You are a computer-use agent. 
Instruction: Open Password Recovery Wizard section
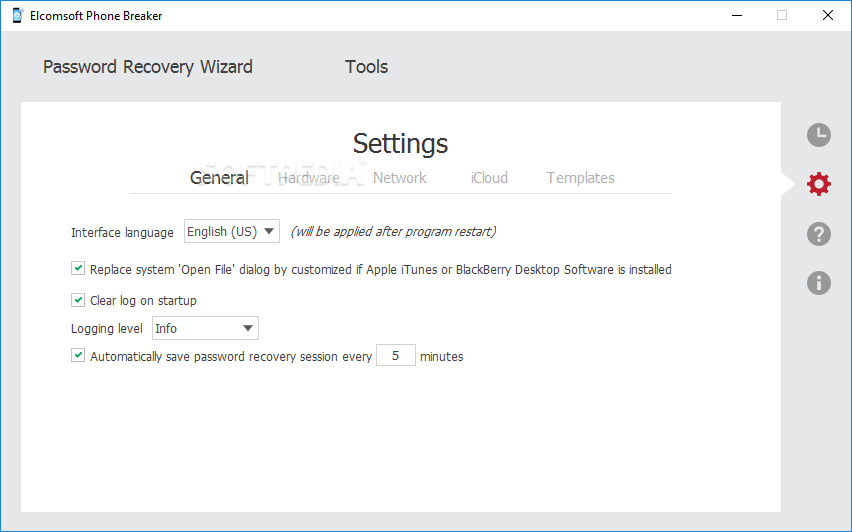pyautogui.click(x=148, y=67)
